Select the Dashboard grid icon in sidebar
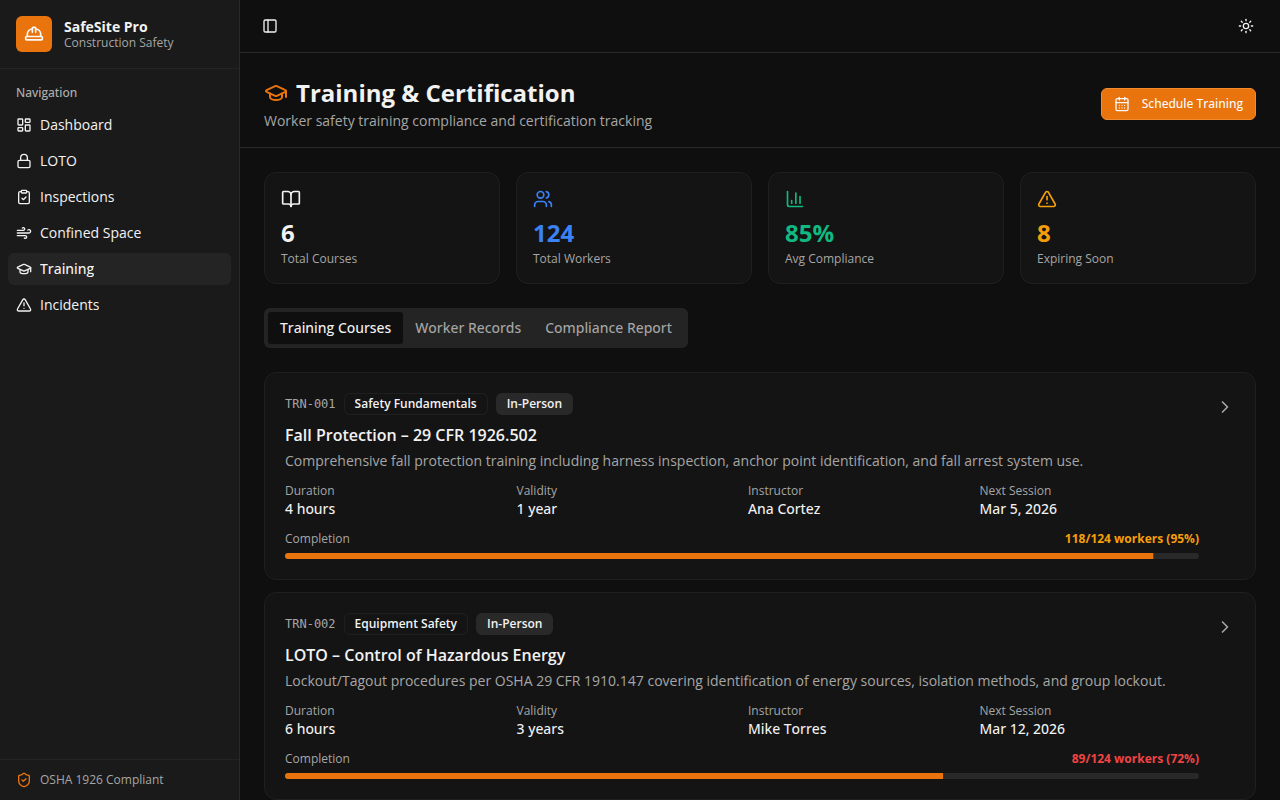Screen dimensions: 1280x800 (x=23, y=124)
